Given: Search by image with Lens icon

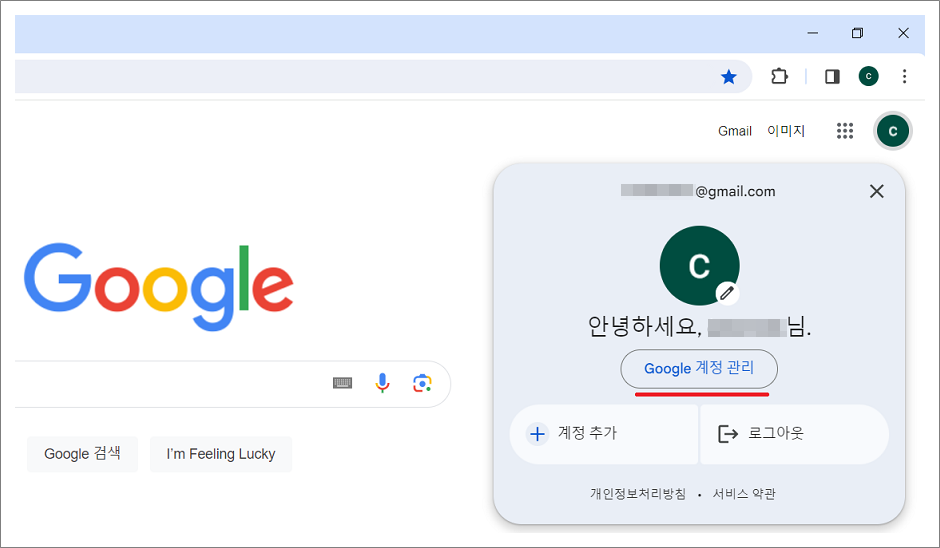Looking at the screenshot, I should [x=422, y=383].
